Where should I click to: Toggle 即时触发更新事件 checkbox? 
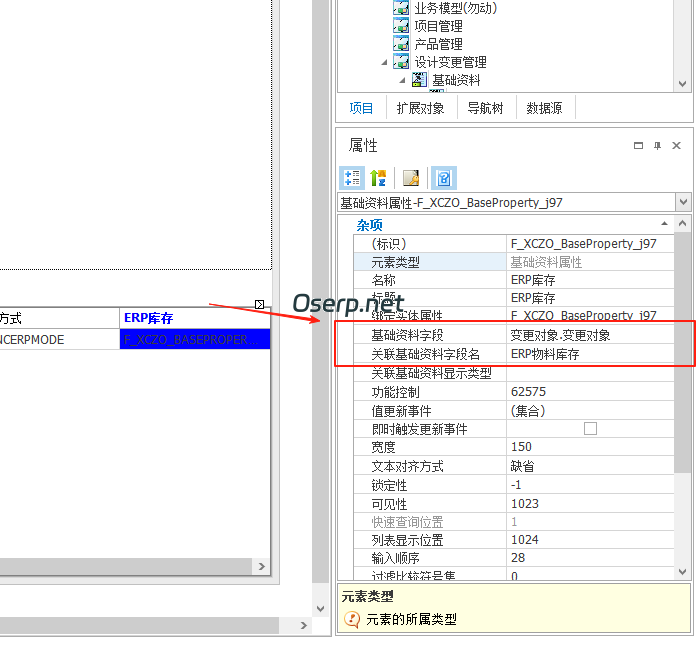point(590,429)
